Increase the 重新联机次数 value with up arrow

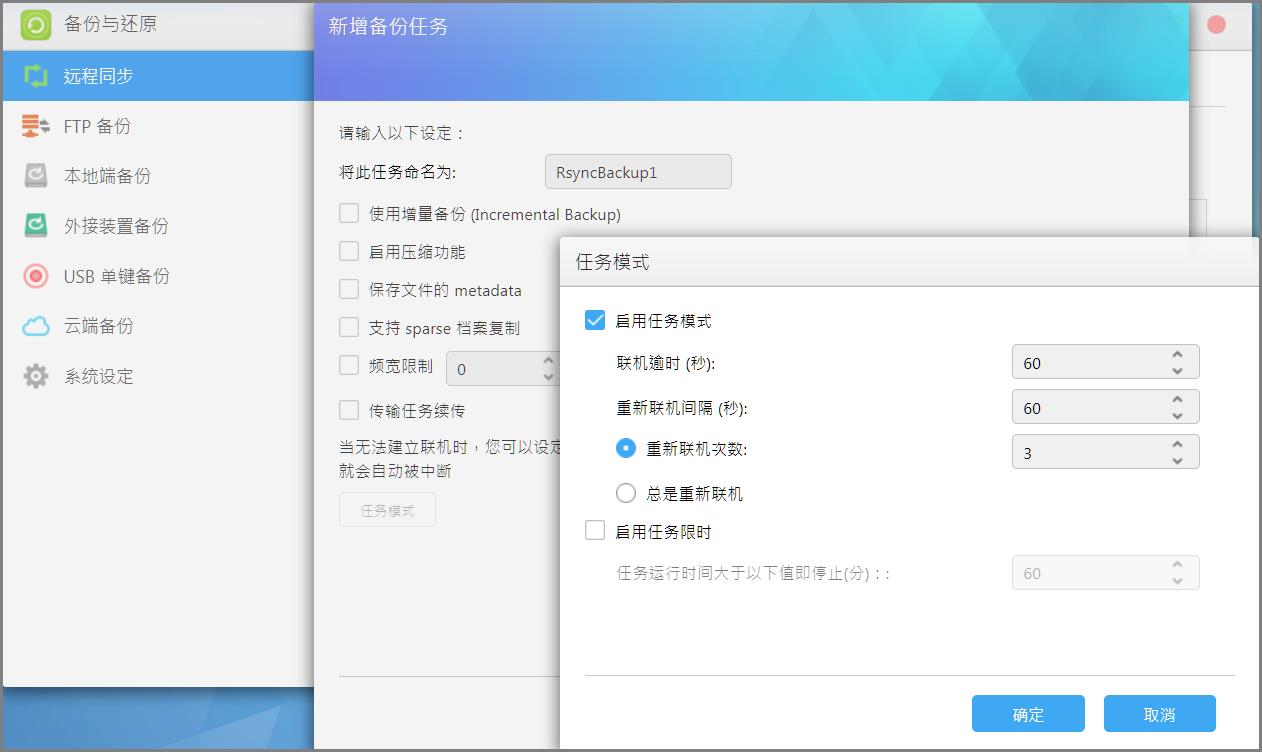[x=1178, y=444]
